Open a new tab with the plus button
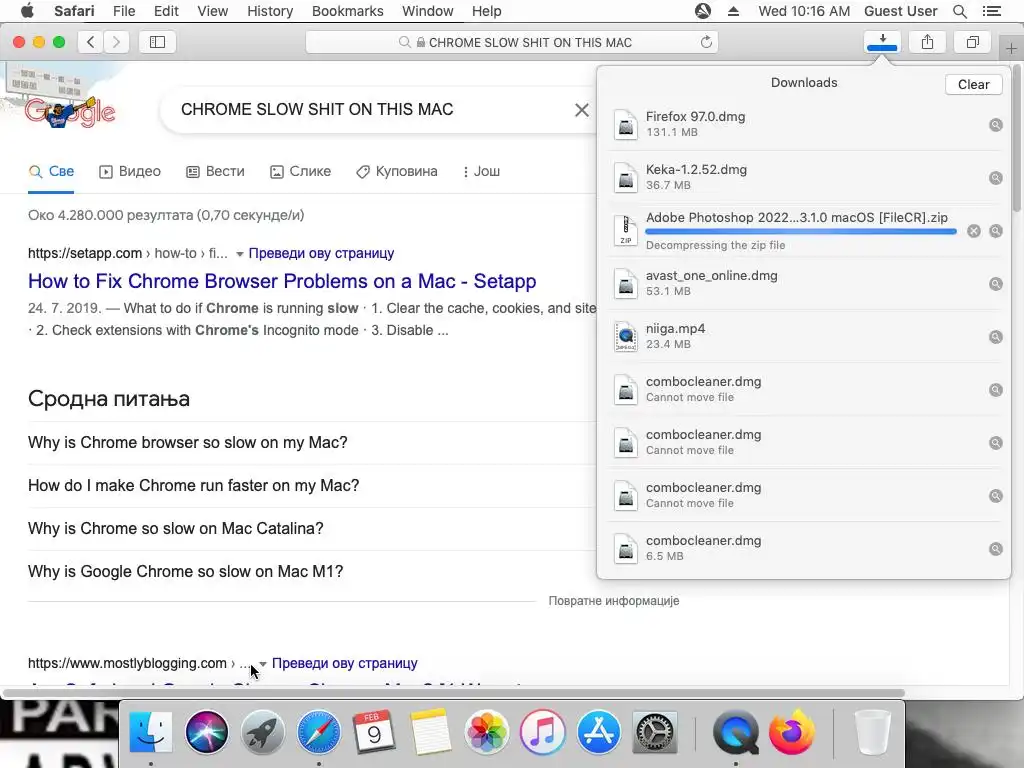 click(x=1011, y=49)
